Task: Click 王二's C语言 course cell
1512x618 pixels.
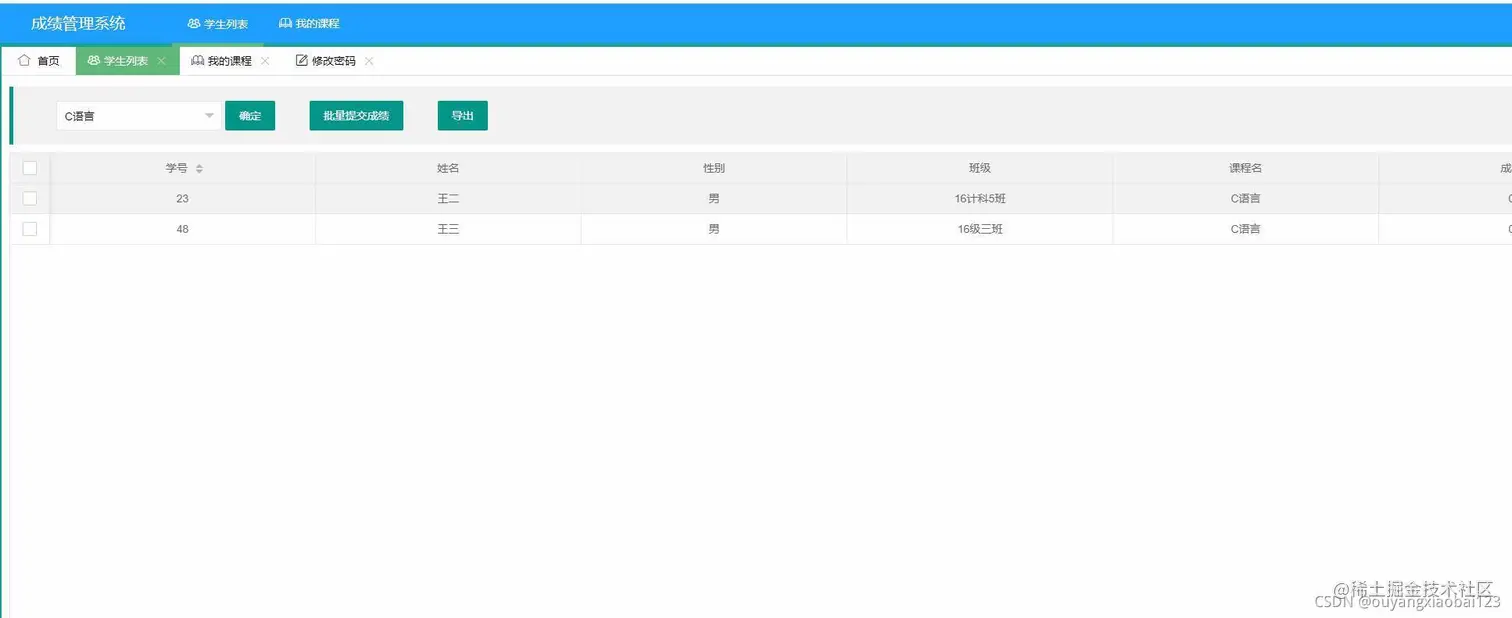Action: coord(1246,199)
